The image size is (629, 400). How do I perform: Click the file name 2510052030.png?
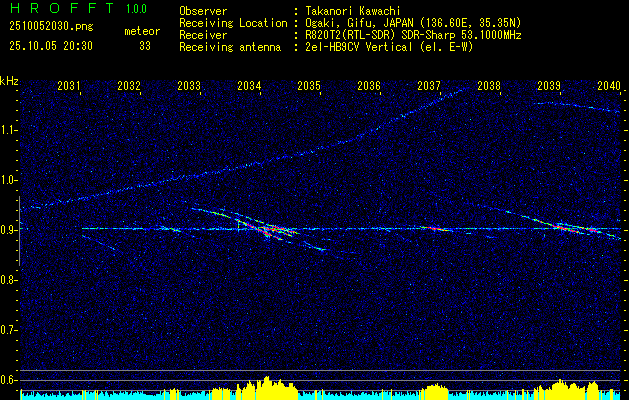click(51, 27)
